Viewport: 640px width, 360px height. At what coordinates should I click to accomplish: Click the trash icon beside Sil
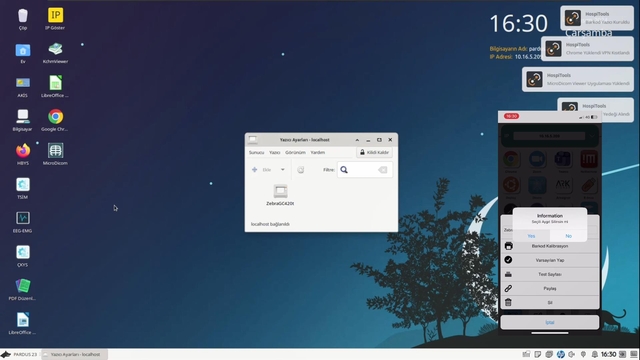coord(508,302)
